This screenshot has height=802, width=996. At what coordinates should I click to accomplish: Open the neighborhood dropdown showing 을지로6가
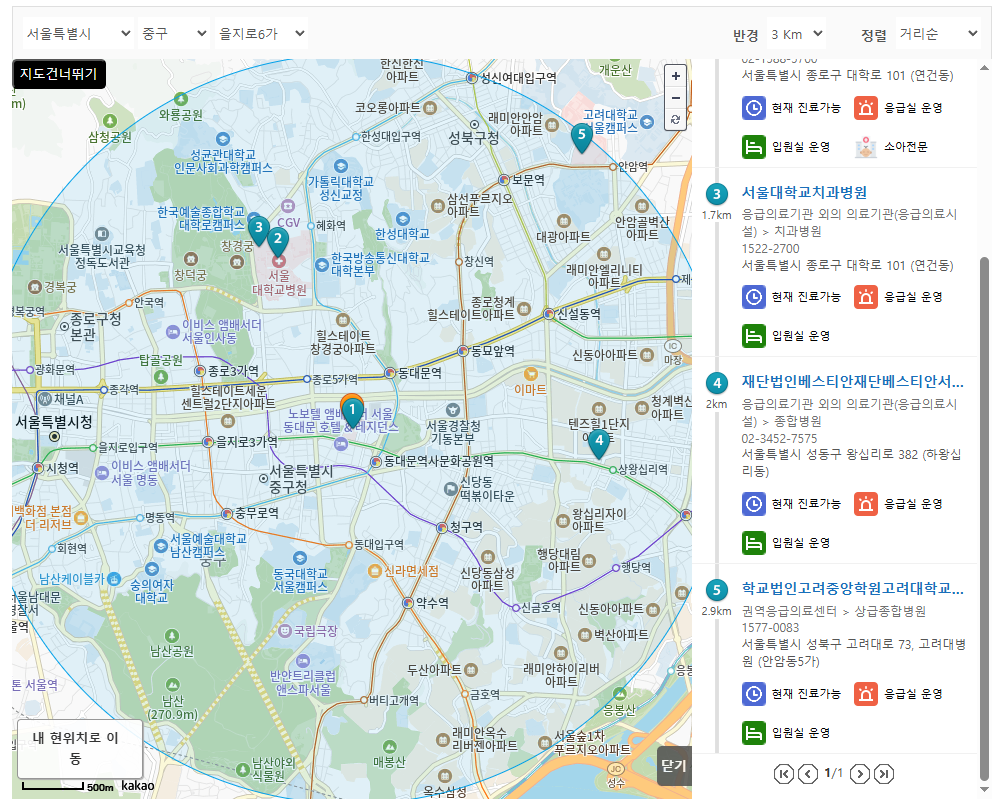coord(261,34)
